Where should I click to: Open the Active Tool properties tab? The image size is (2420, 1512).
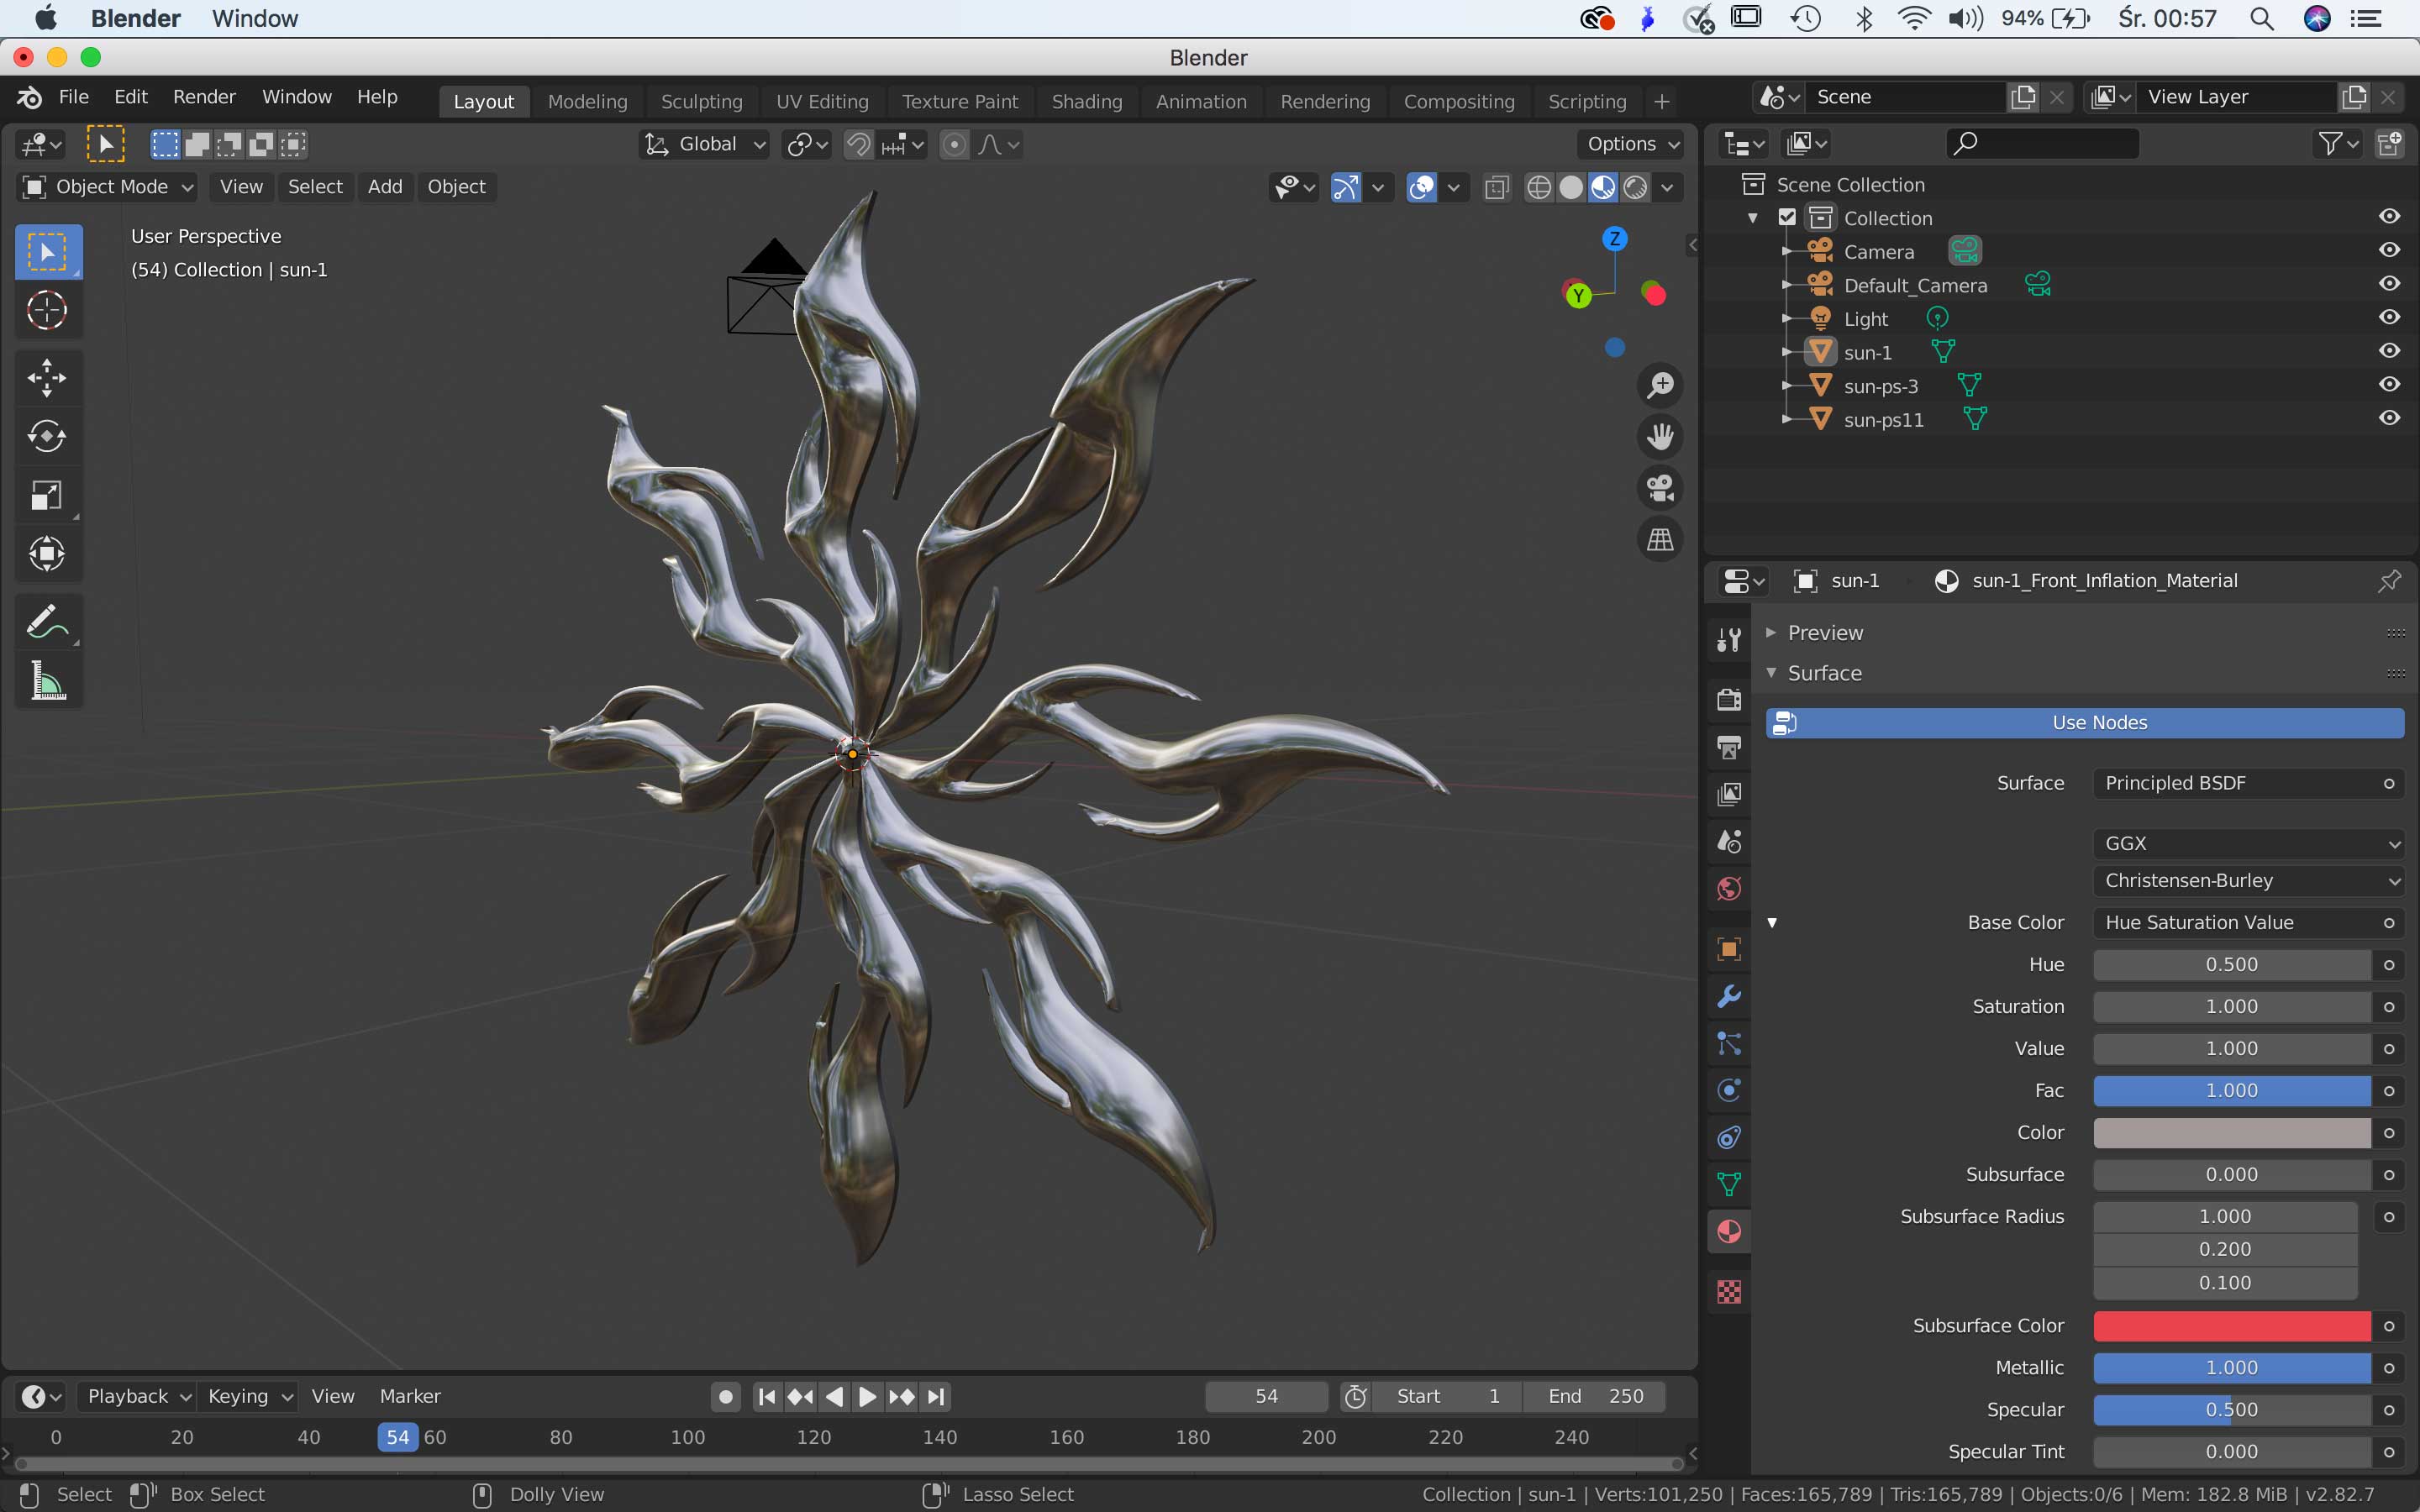click(1729, 640)
